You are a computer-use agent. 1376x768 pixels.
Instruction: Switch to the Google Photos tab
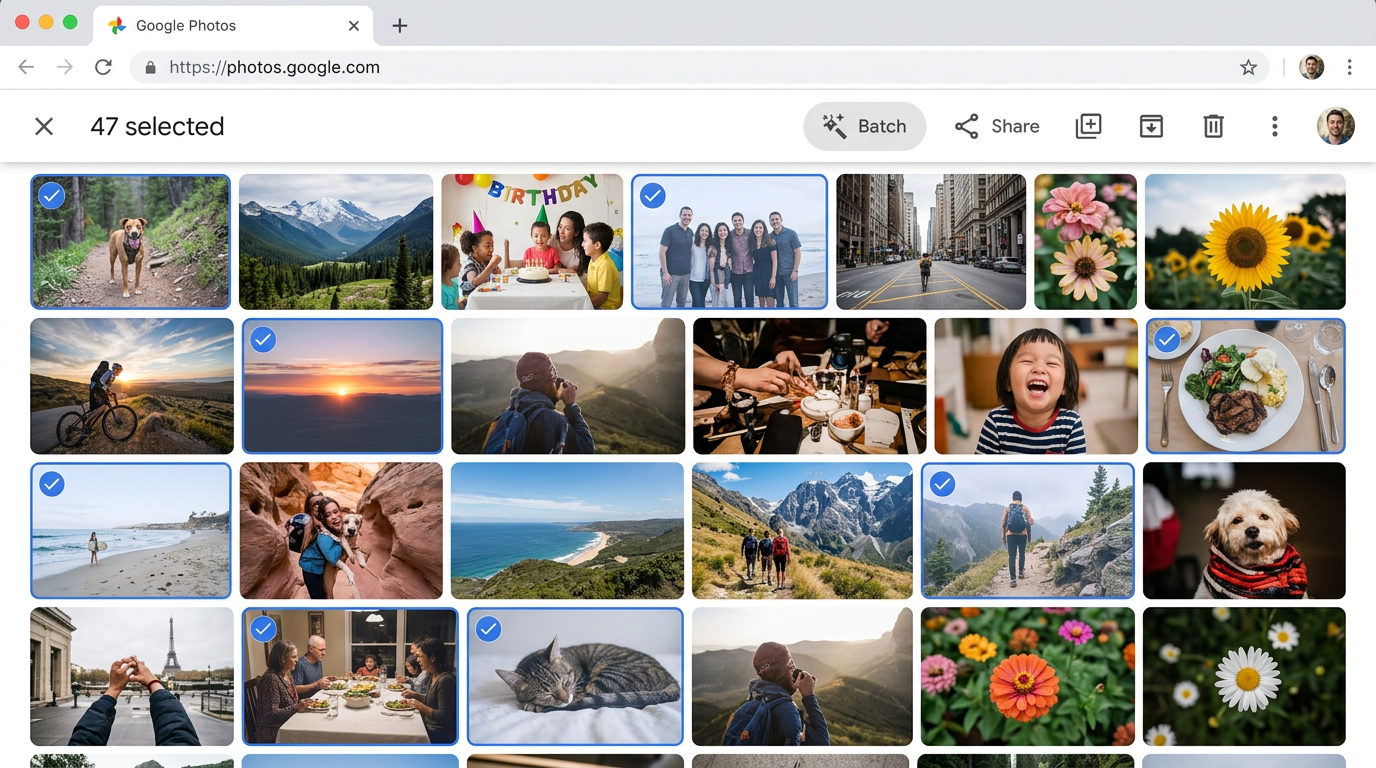tap(221, 25)
